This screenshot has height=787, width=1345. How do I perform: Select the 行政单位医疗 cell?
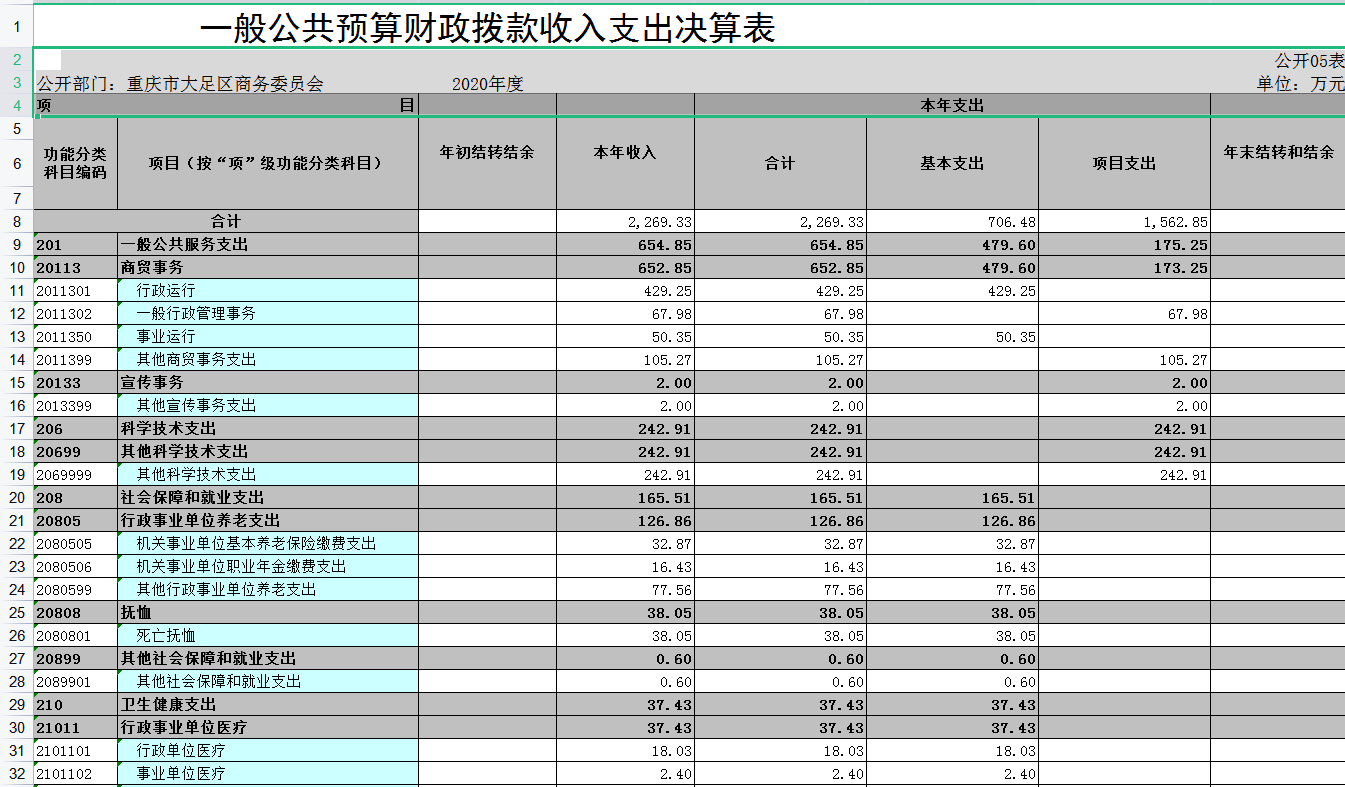point(267,750)
